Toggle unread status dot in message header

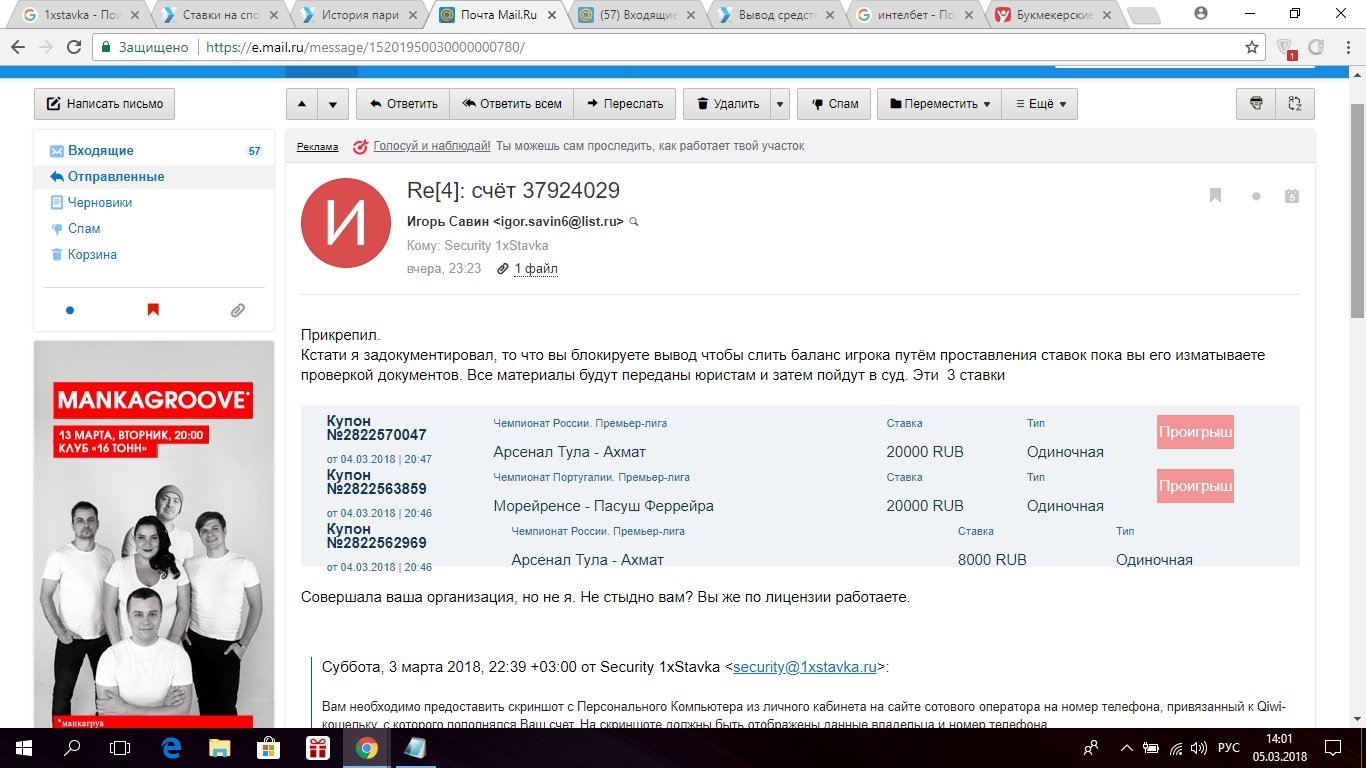(1256, 197)
